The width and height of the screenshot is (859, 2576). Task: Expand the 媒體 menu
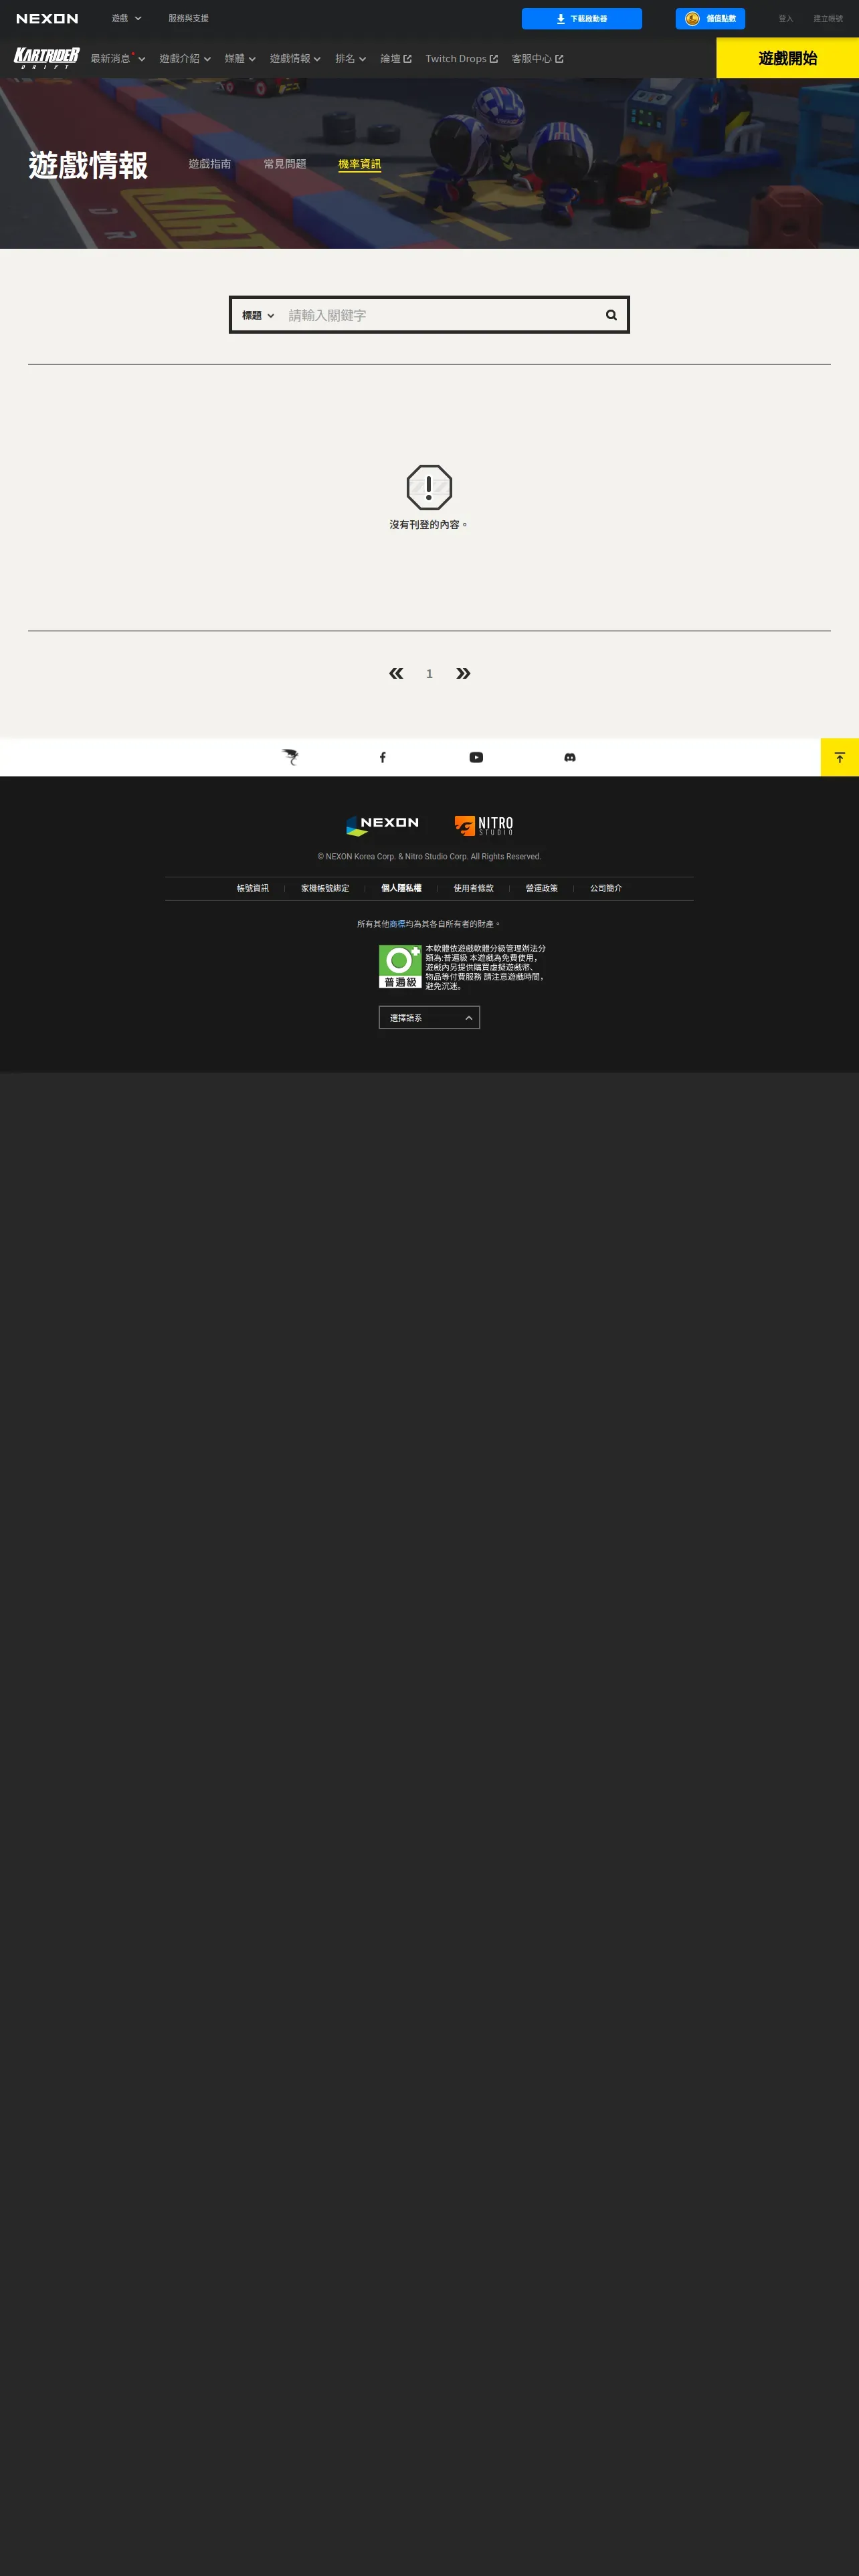click(240, 59)
